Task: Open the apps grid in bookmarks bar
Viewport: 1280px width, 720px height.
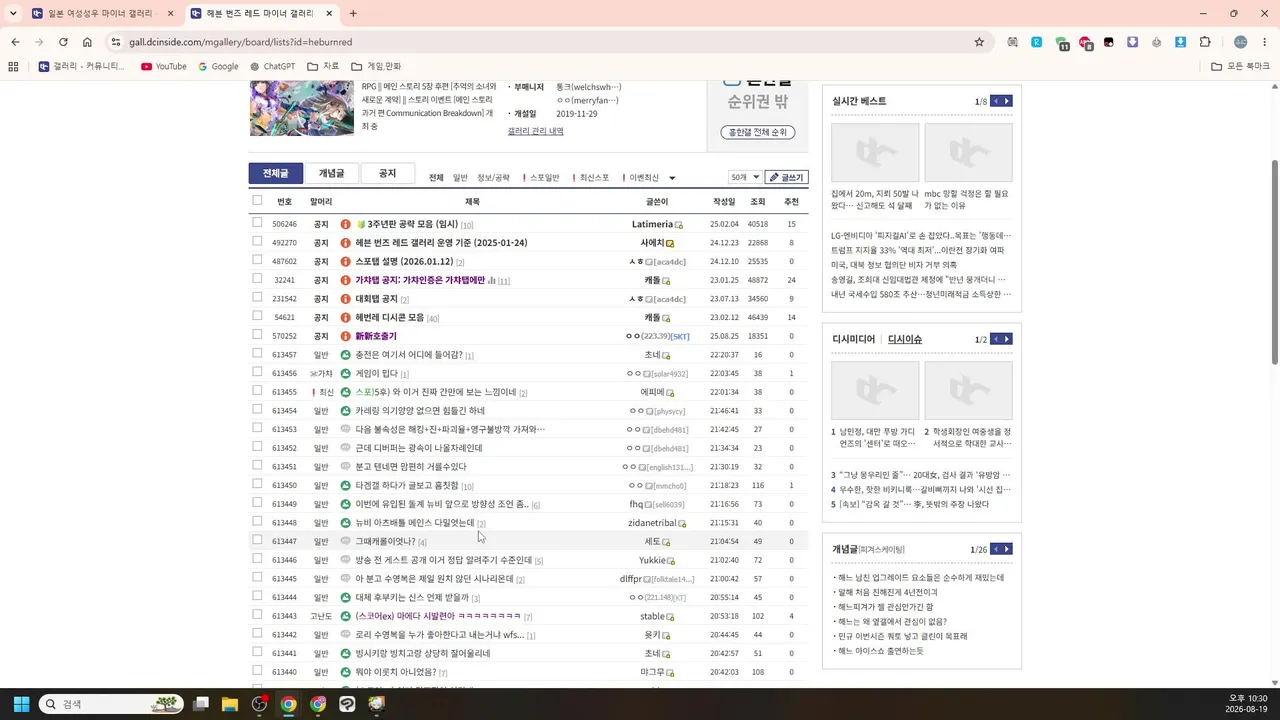Action: (13, 66)
